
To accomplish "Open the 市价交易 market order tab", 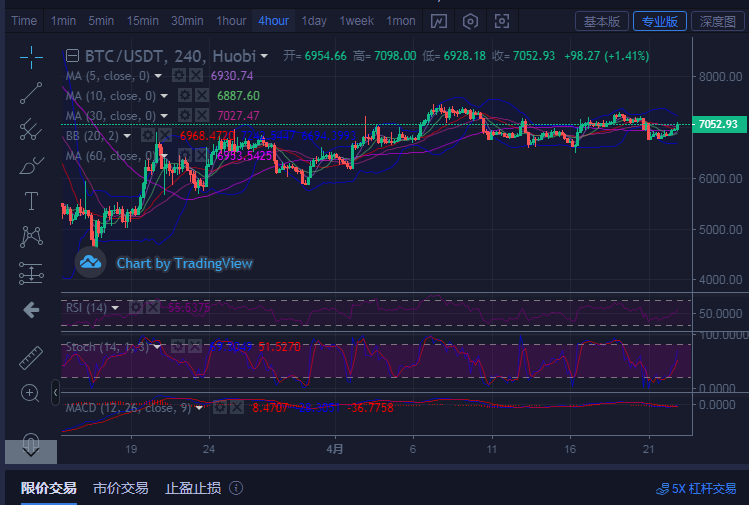I will pos(120,488).
